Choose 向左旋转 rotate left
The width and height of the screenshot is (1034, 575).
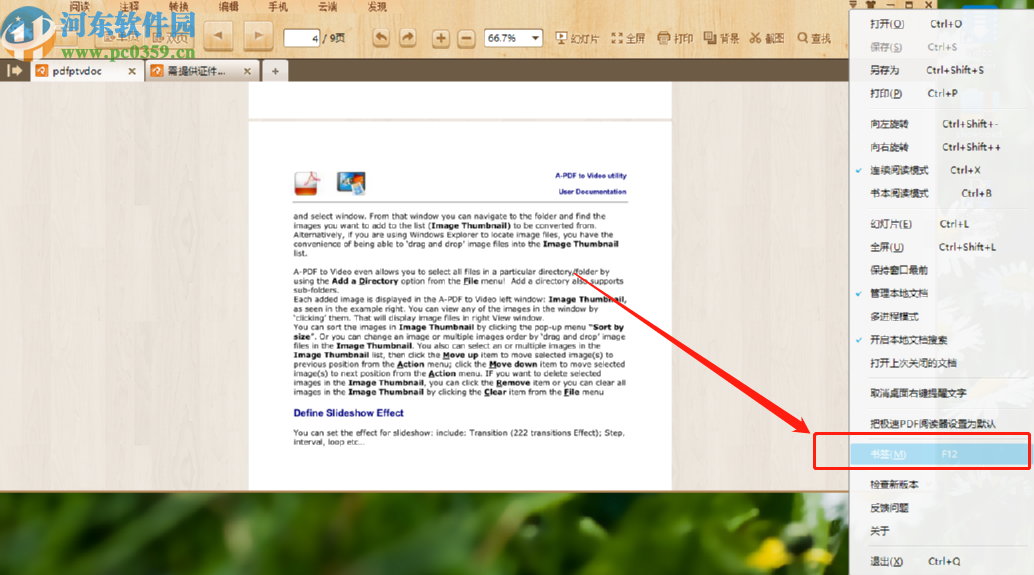pyautogui.click(x=940, y=124)
